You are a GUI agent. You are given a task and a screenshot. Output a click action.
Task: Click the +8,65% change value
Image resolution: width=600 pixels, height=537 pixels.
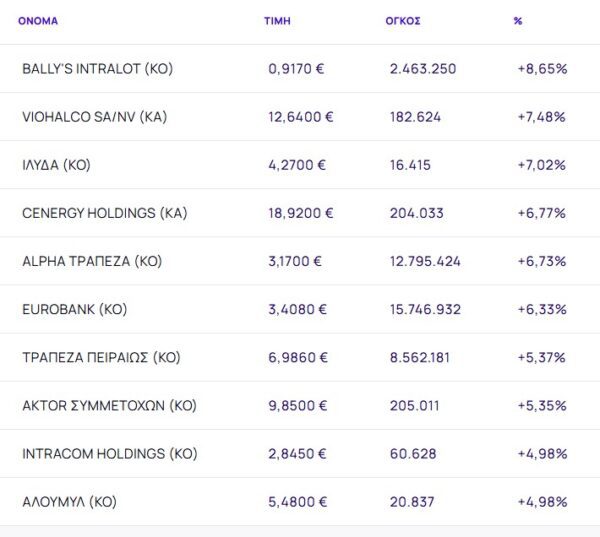542,69
